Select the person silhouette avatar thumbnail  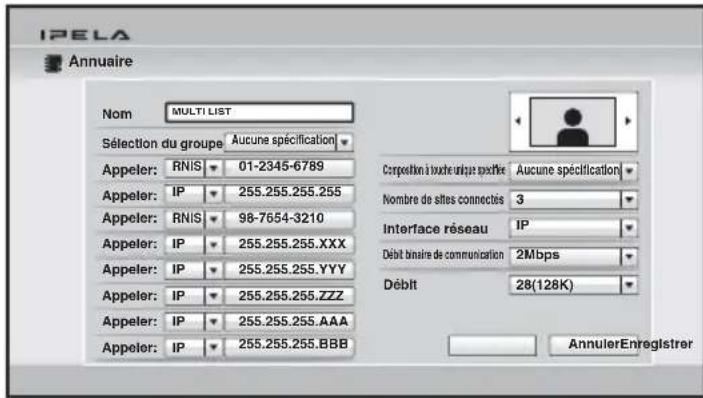point(573,122)
